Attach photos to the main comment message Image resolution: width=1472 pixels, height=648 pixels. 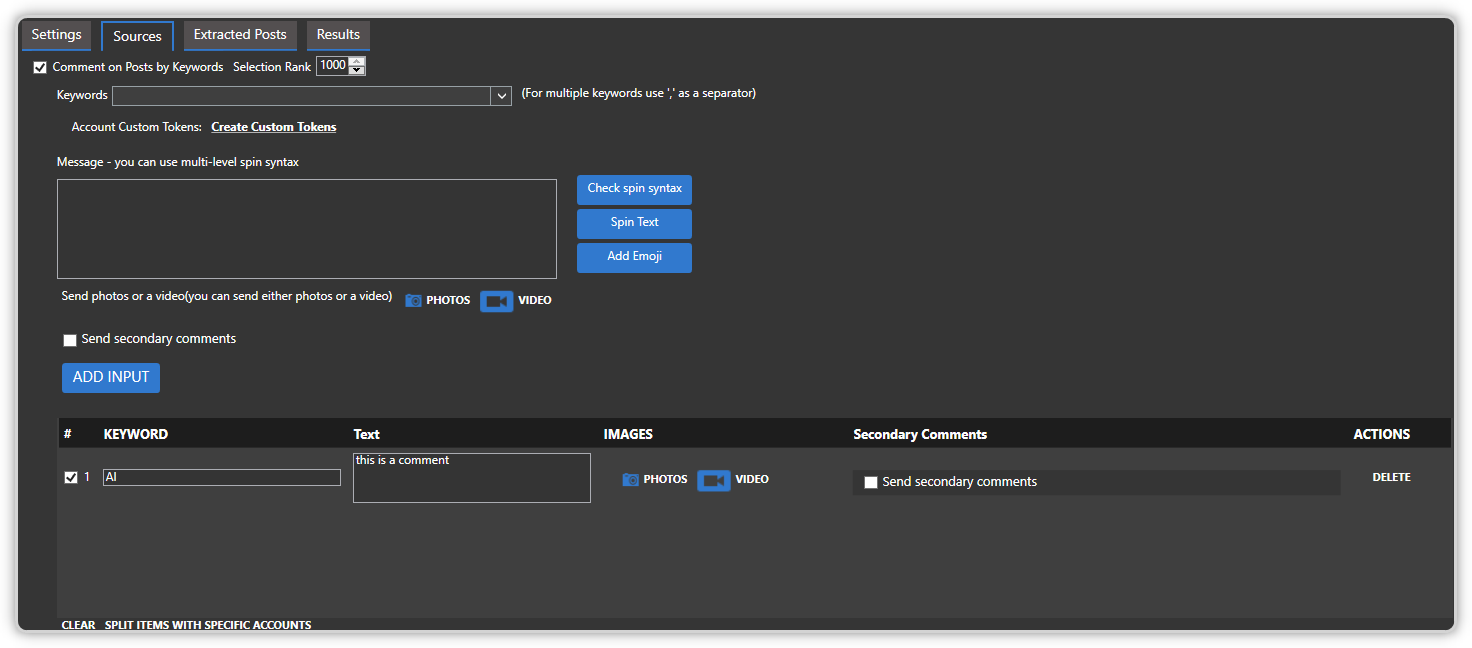tap(437, 300)
